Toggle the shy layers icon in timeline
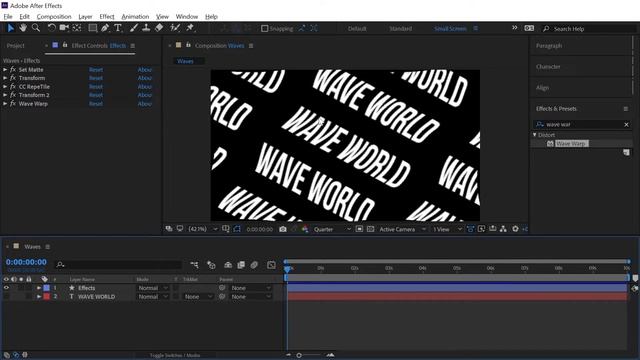This screenshot has height=360, width=640. 228,265
